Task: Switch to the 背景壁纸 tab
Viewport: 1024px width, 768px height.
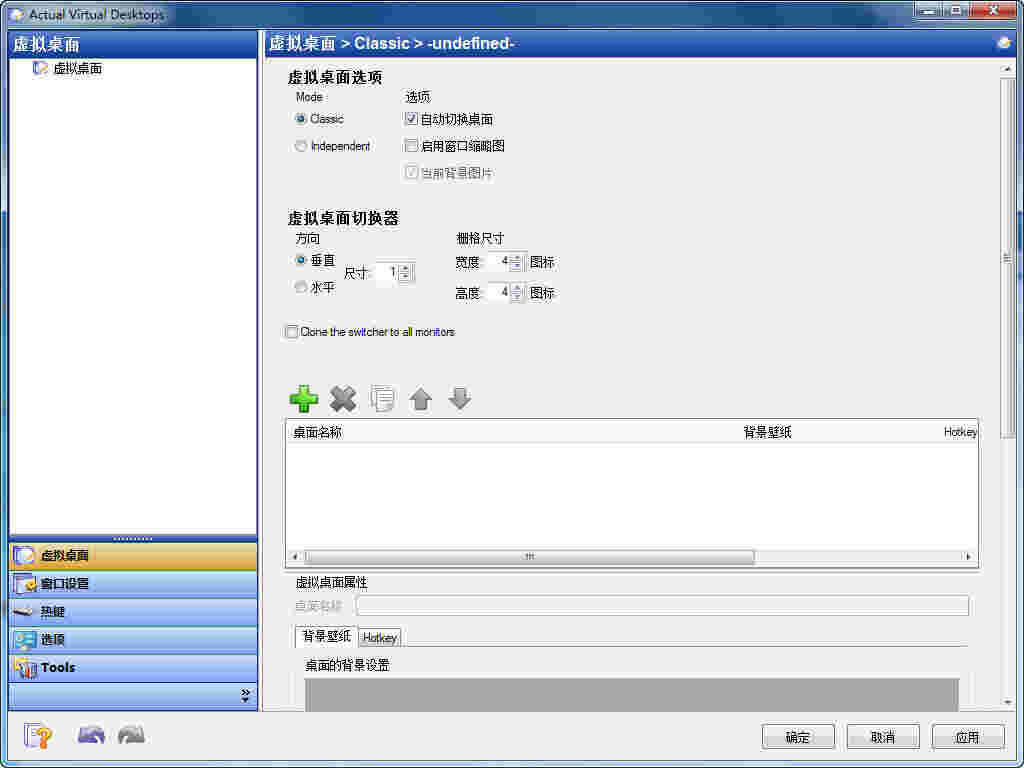Action: (327, 636)
